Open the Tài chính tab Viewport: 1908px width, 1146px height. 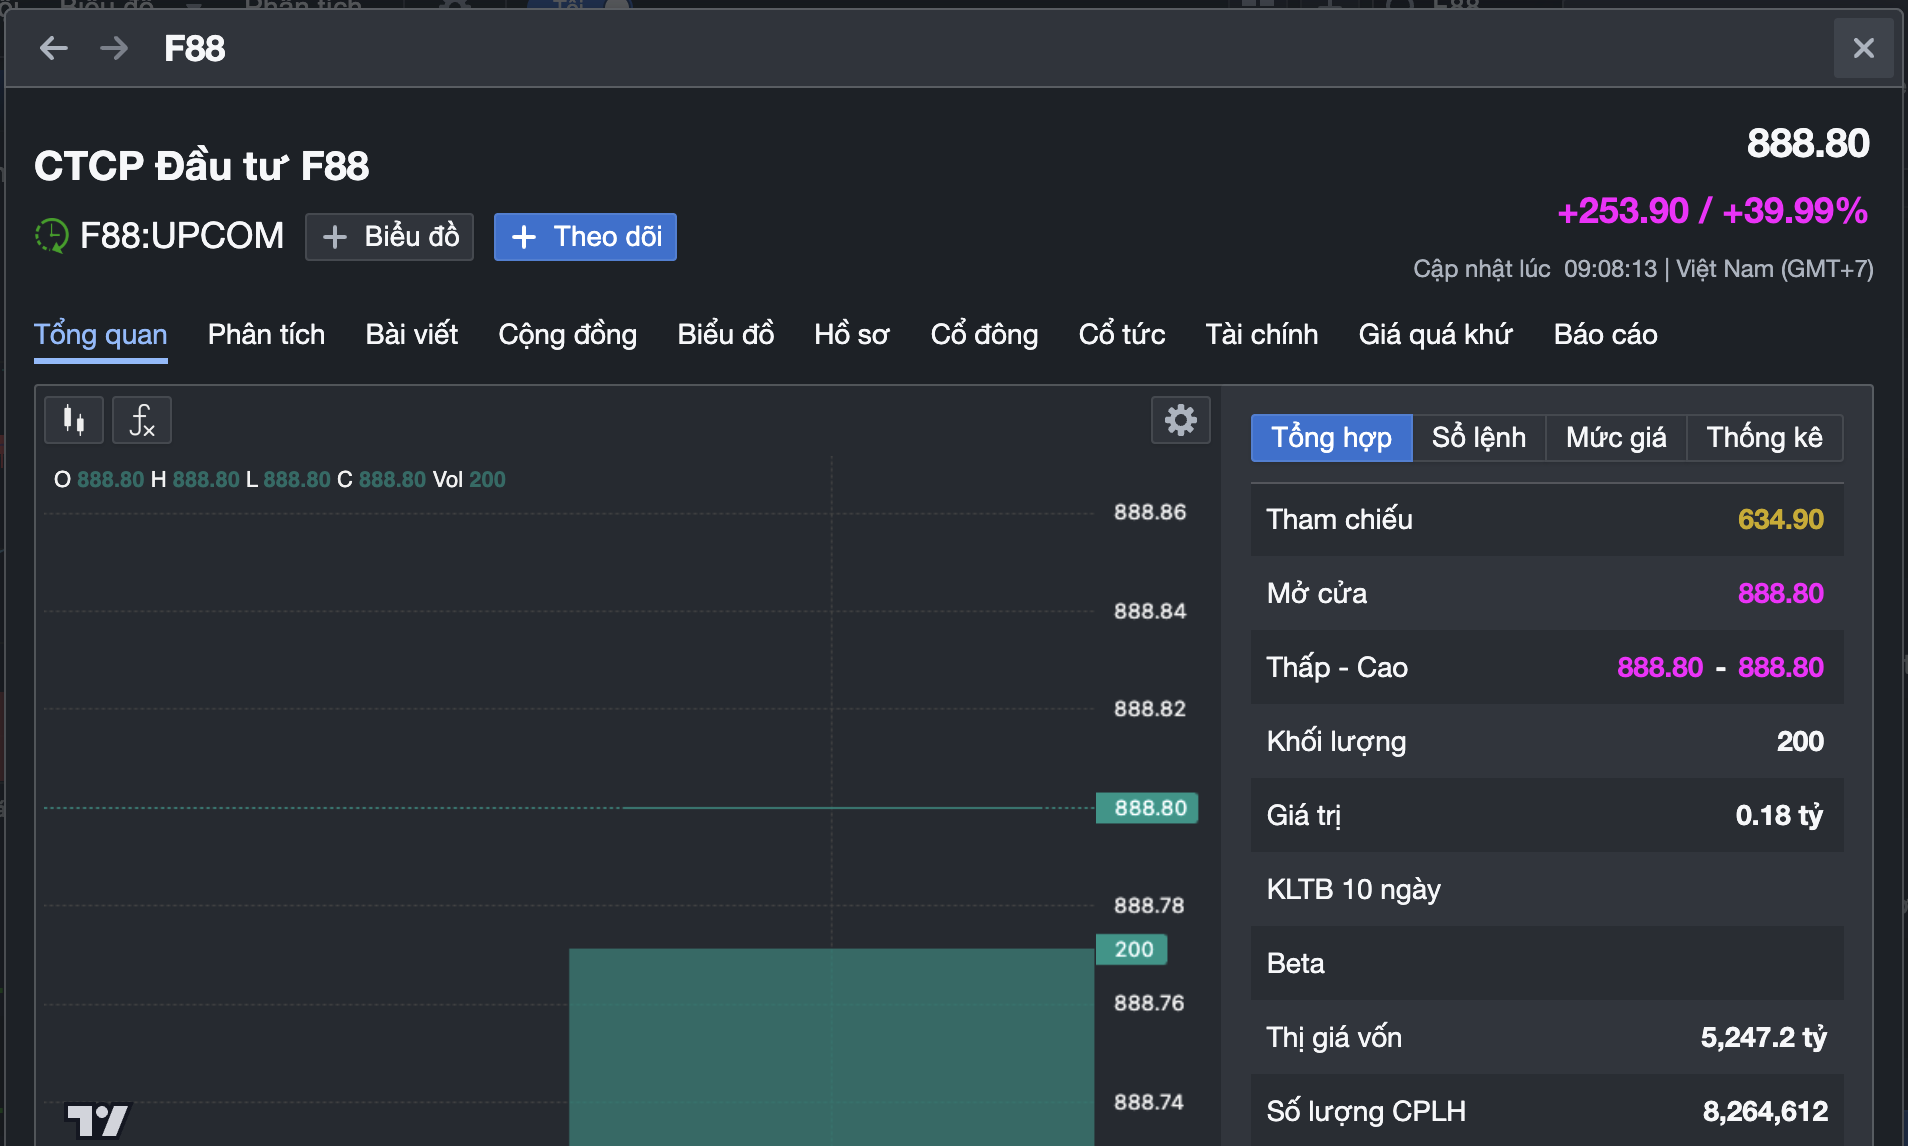[1261, 334]
